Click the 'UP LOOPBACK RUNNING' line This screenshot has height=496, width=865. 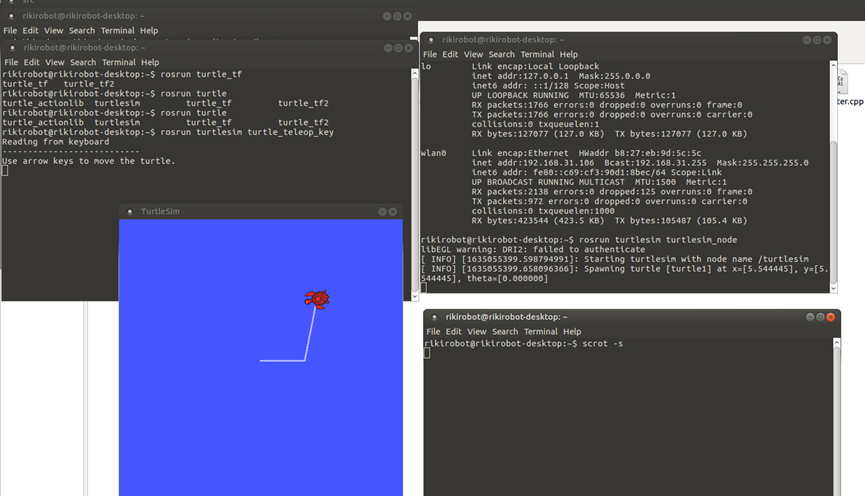point(574,95)
